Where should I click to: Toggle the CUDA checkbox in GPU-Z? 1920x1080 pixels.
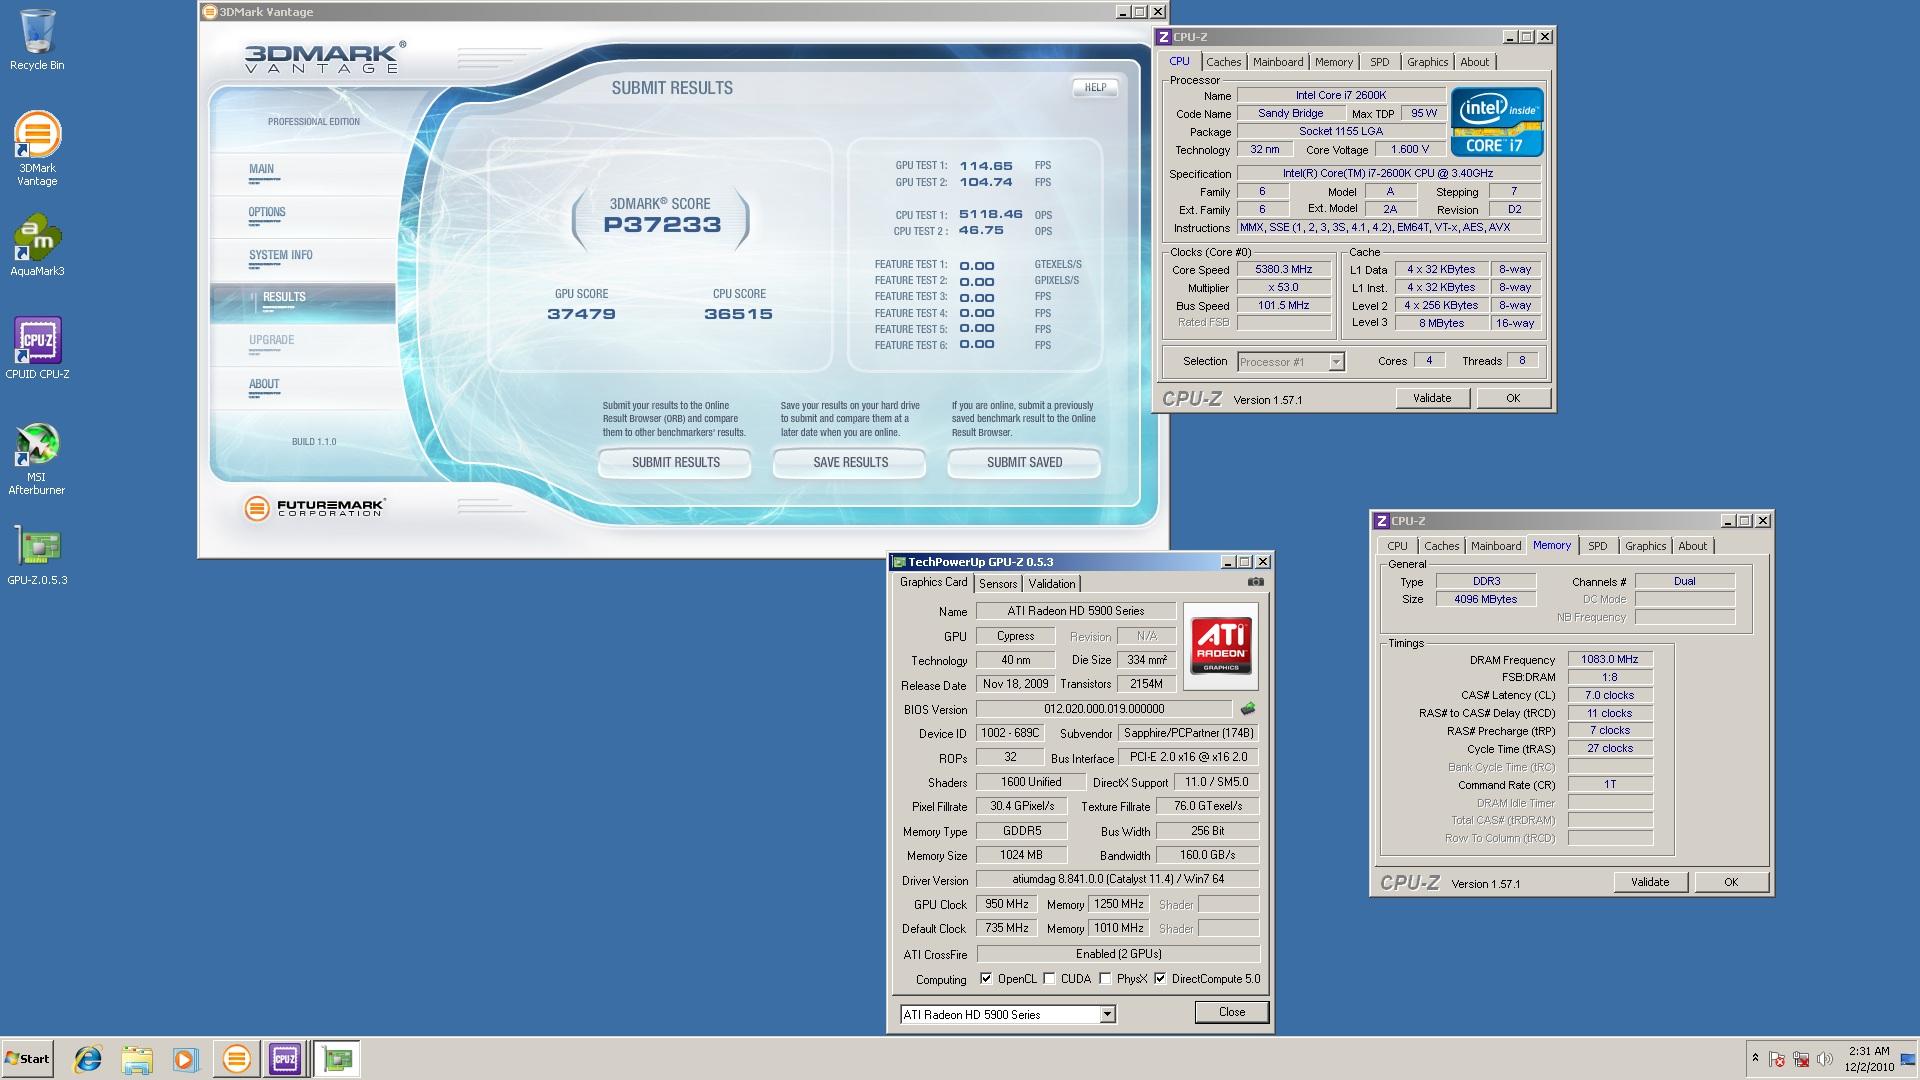[x=1049, y=979]
